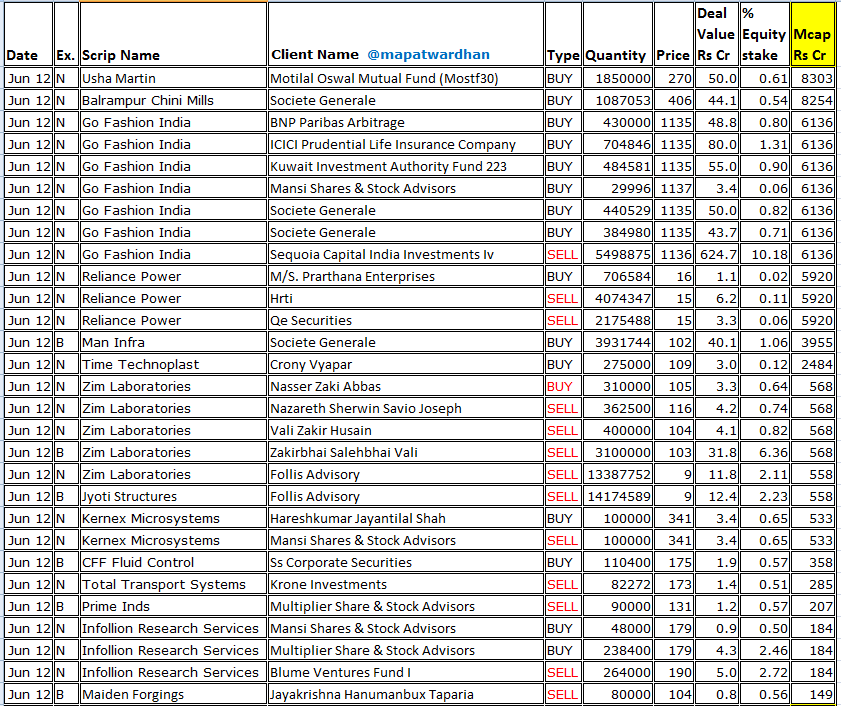Click the 'Balrampur Chini Mills' cell
Image resolution: width=841 pixels, height=706 pixels.
pyautogui.click(x=173, y=100)
